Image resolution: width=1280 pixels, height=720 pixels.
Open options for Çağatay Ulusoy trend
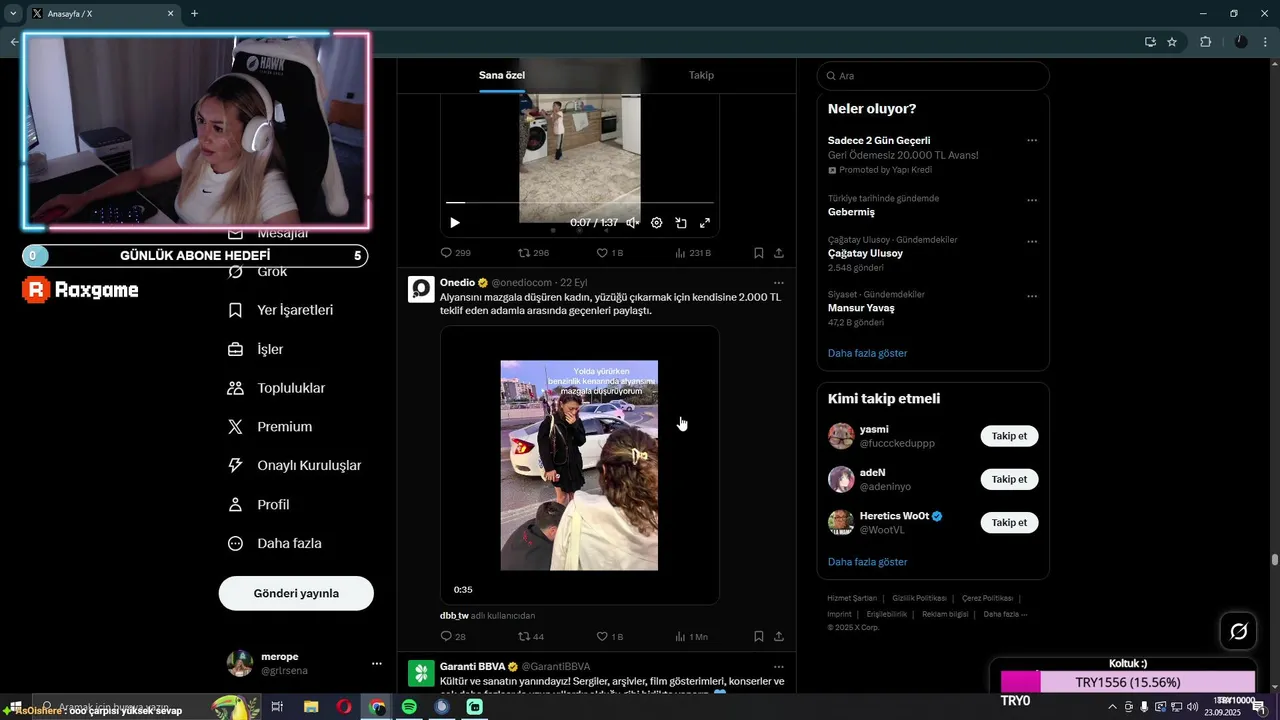tap(1032, 241)
